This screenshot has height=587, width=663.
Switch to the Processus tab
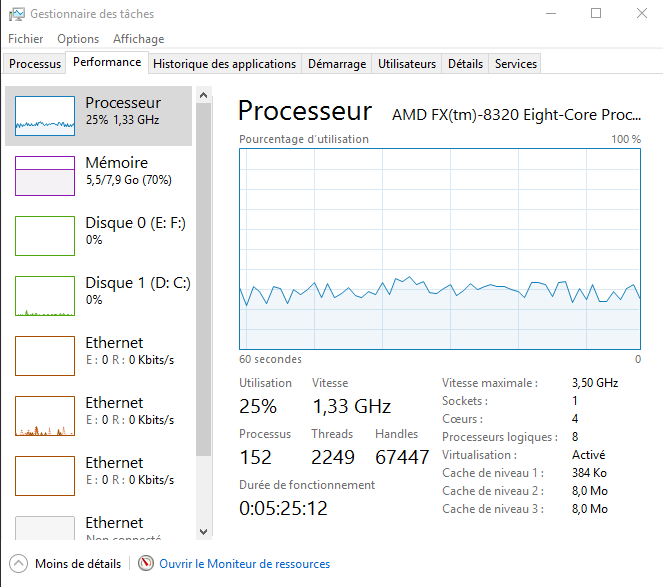point(35,64)
